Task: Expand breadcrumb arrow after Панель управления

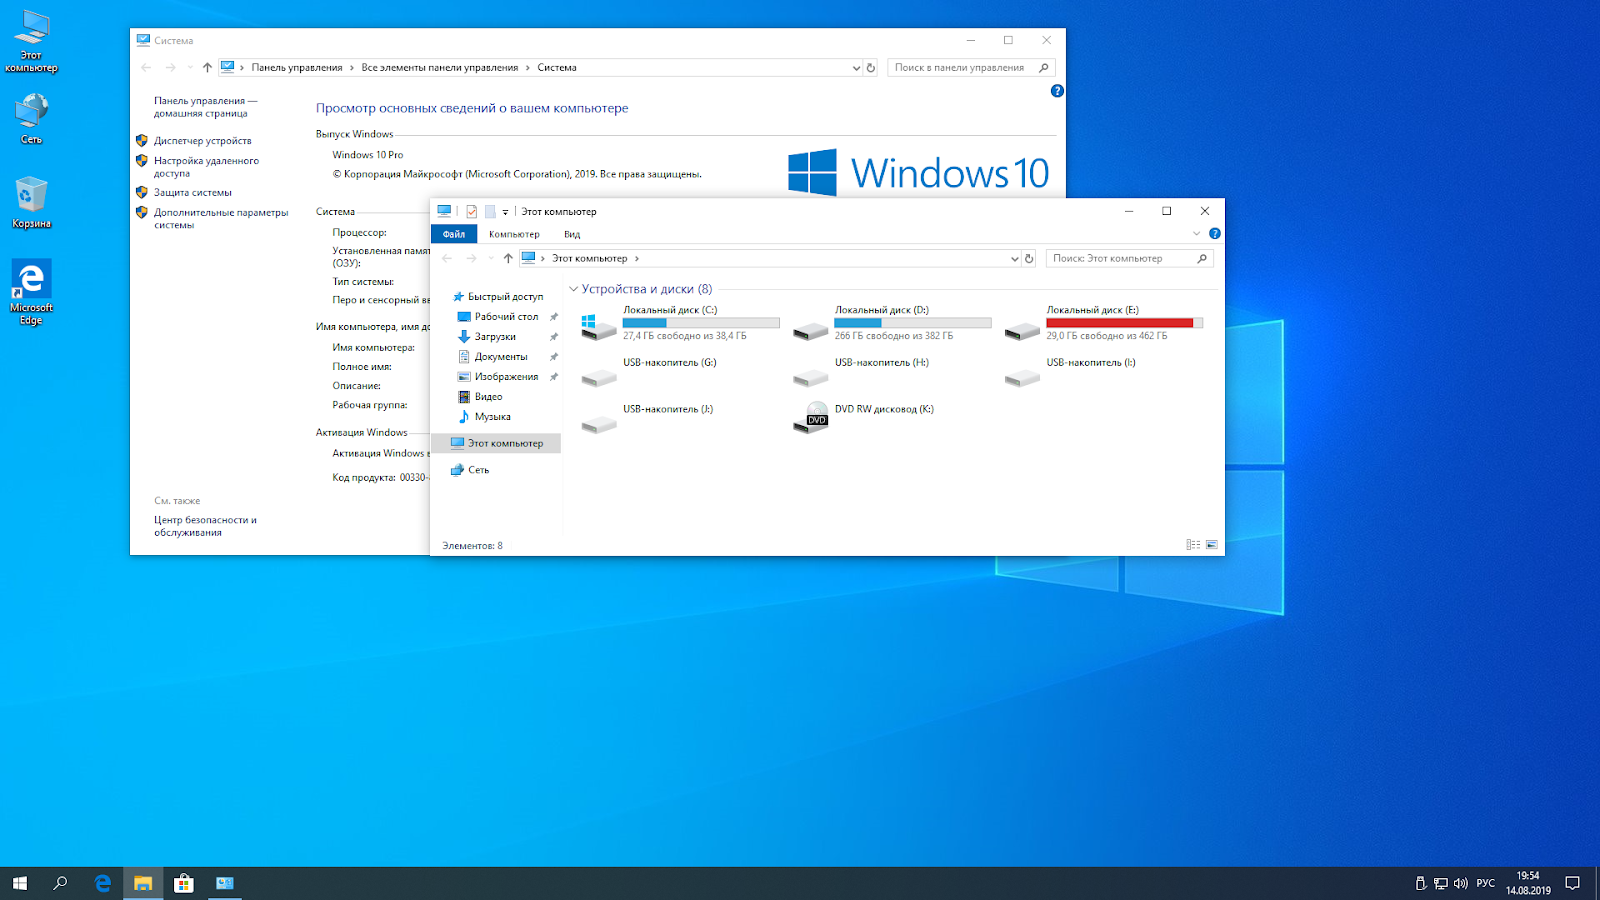Action: click(x=352, y=68)
